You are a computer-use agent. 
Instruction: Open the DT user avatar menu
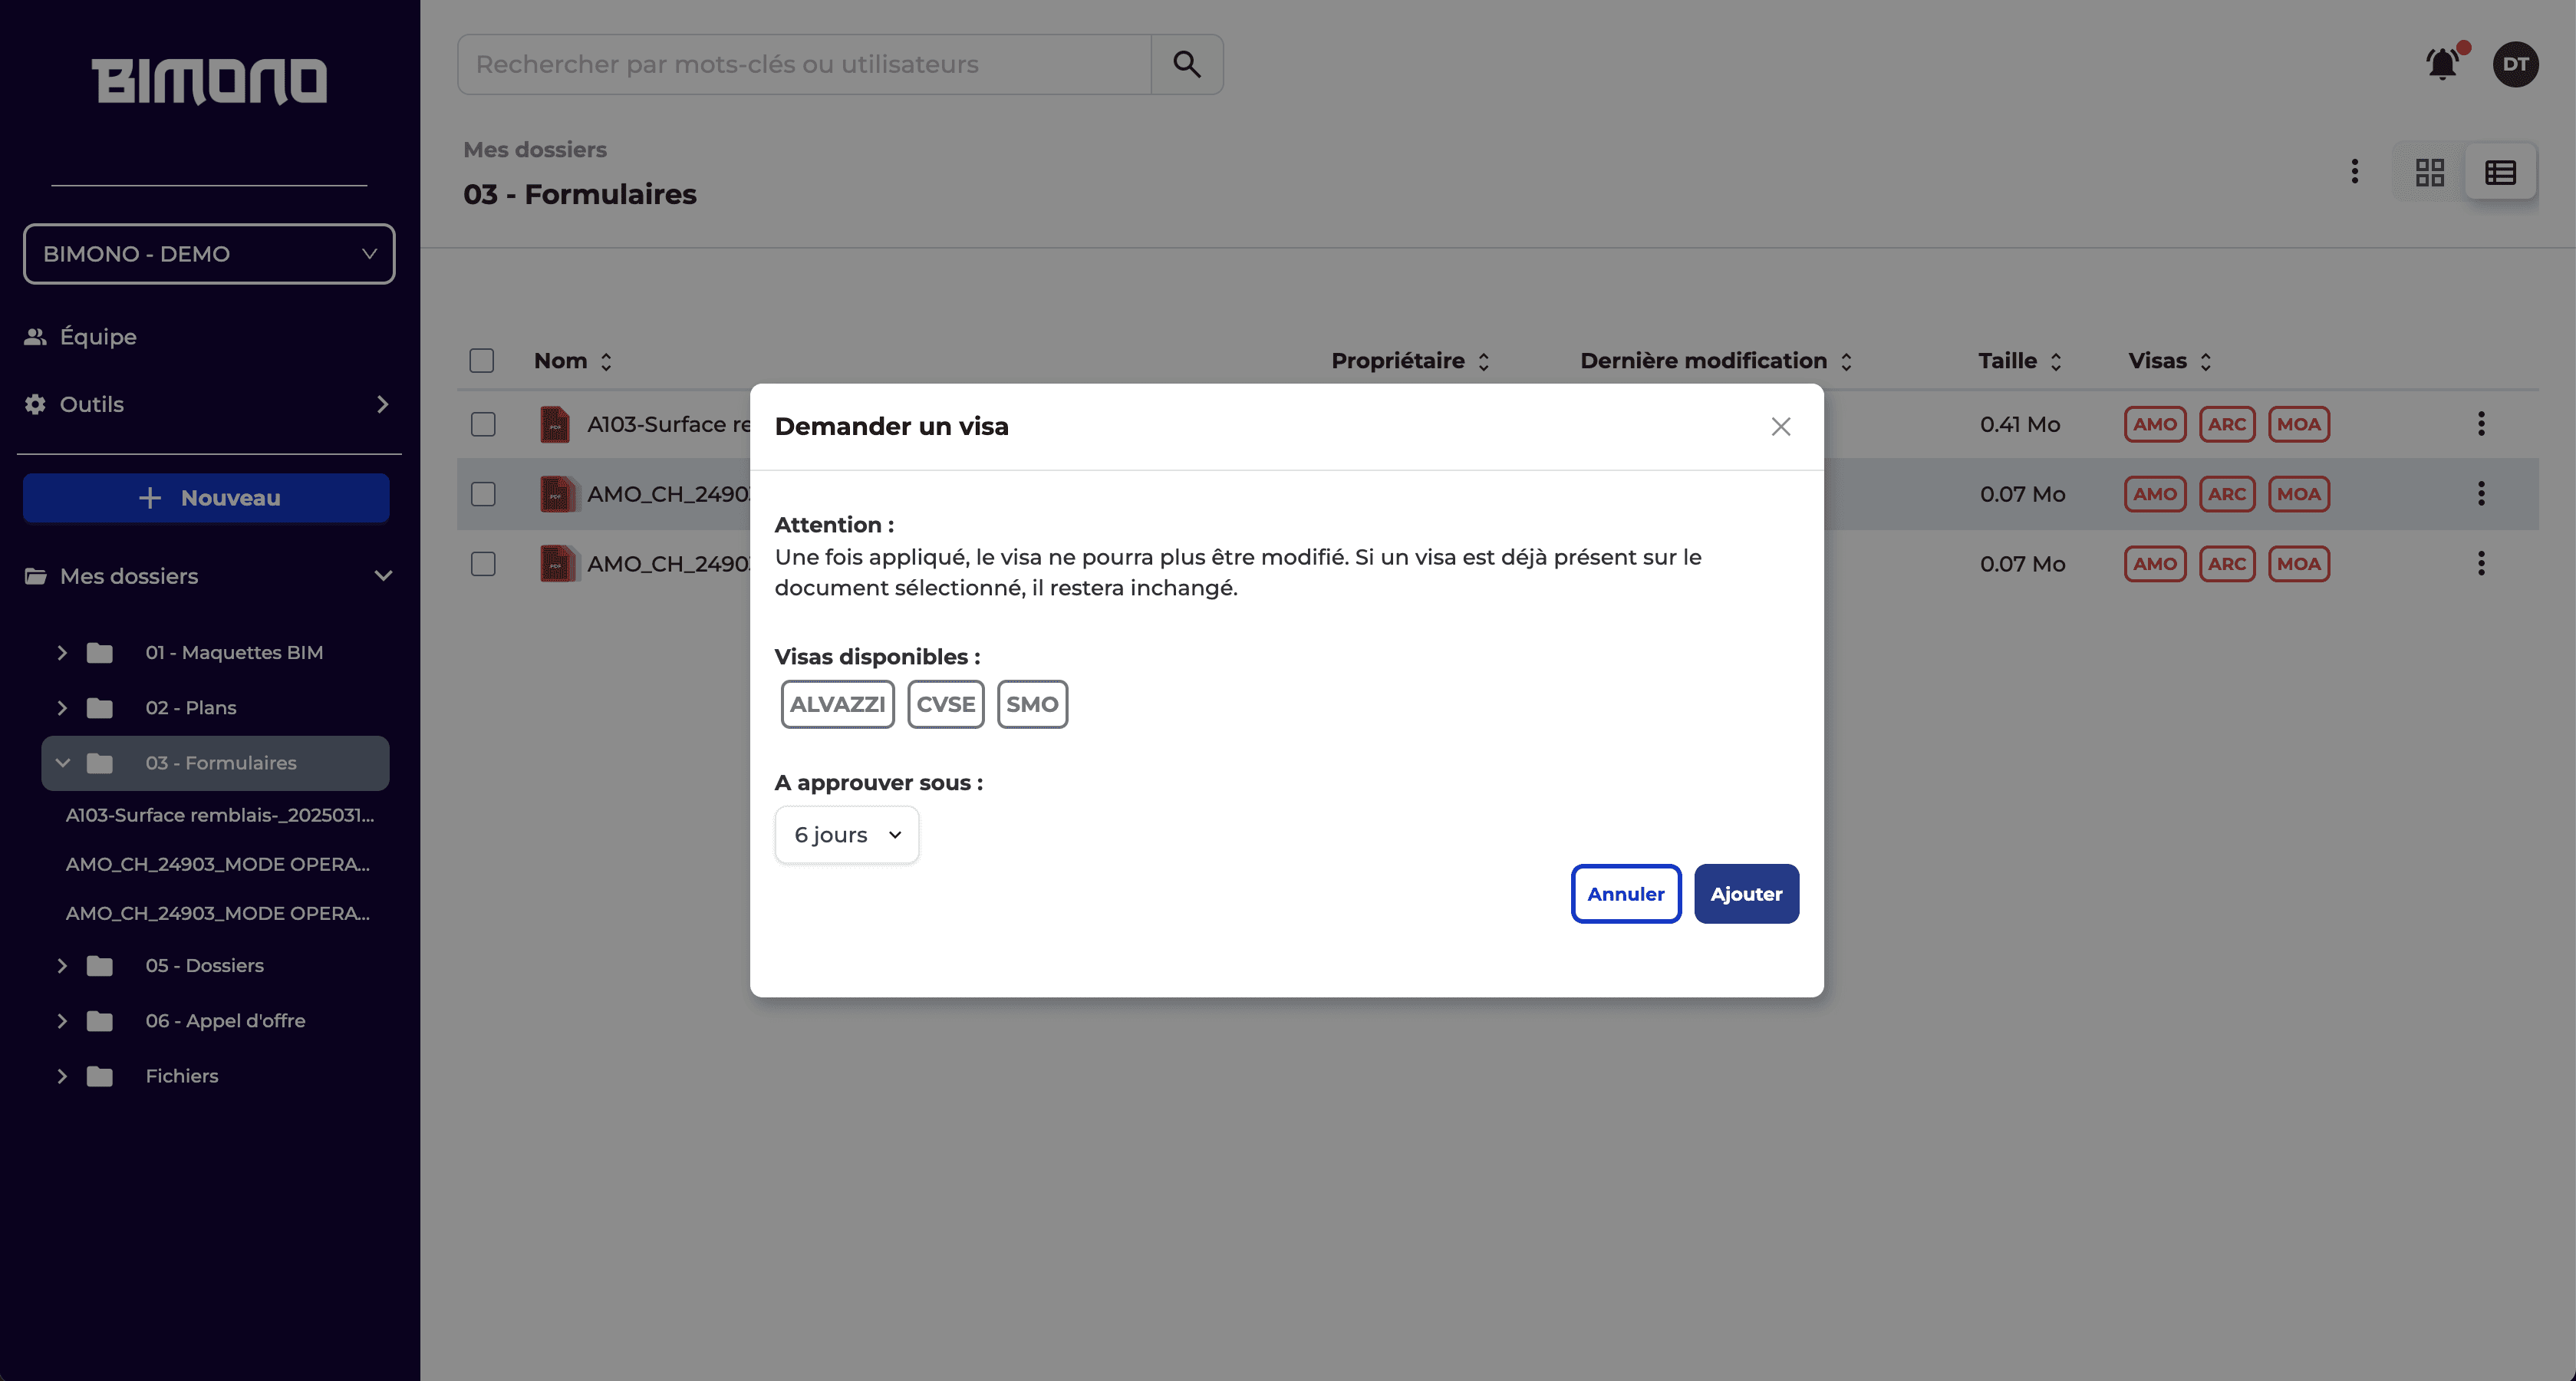pyautogui.click(x=2515, y=64)
